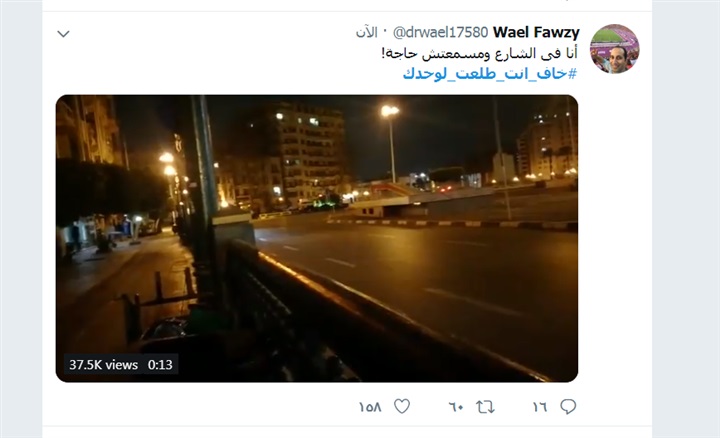Click the retweet arrows icon
Viewport: 720px width, 438px height.
point(485,407)
